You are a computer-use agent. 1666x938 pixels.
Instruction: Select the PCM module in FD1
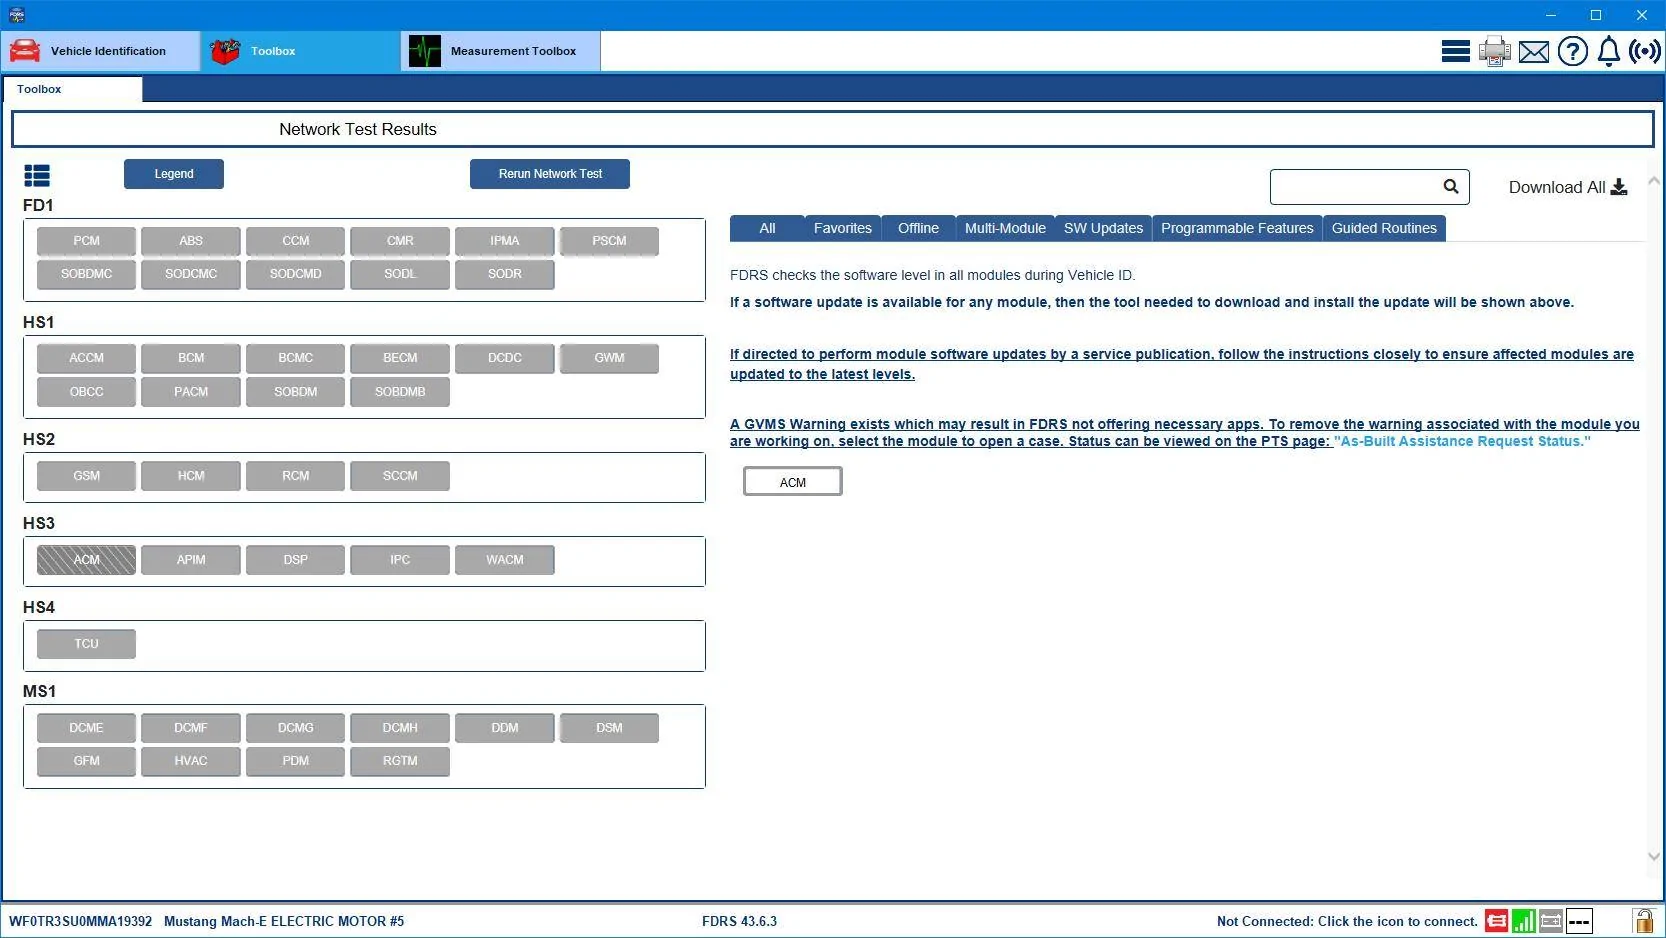pyautogui.click(x=86, y=241)
